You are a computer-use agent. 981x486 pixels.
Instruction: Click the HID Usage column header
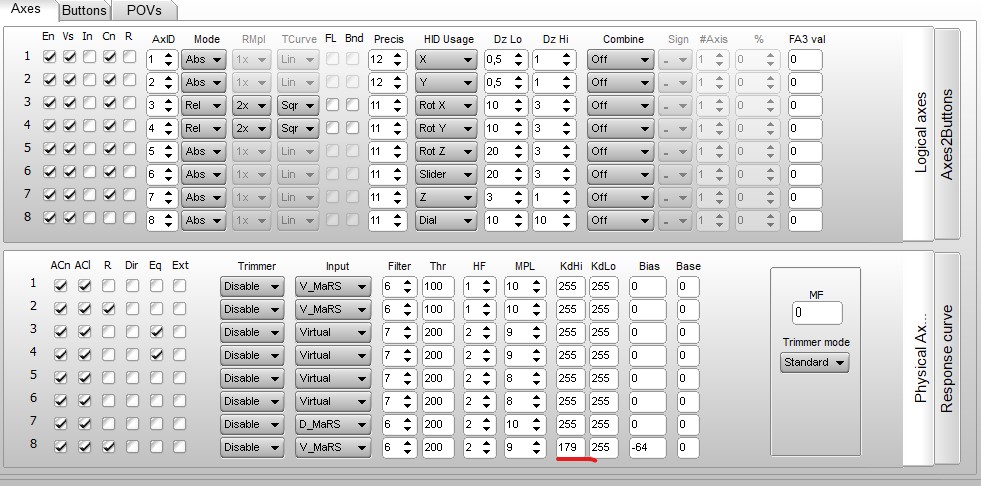[449, 39]
